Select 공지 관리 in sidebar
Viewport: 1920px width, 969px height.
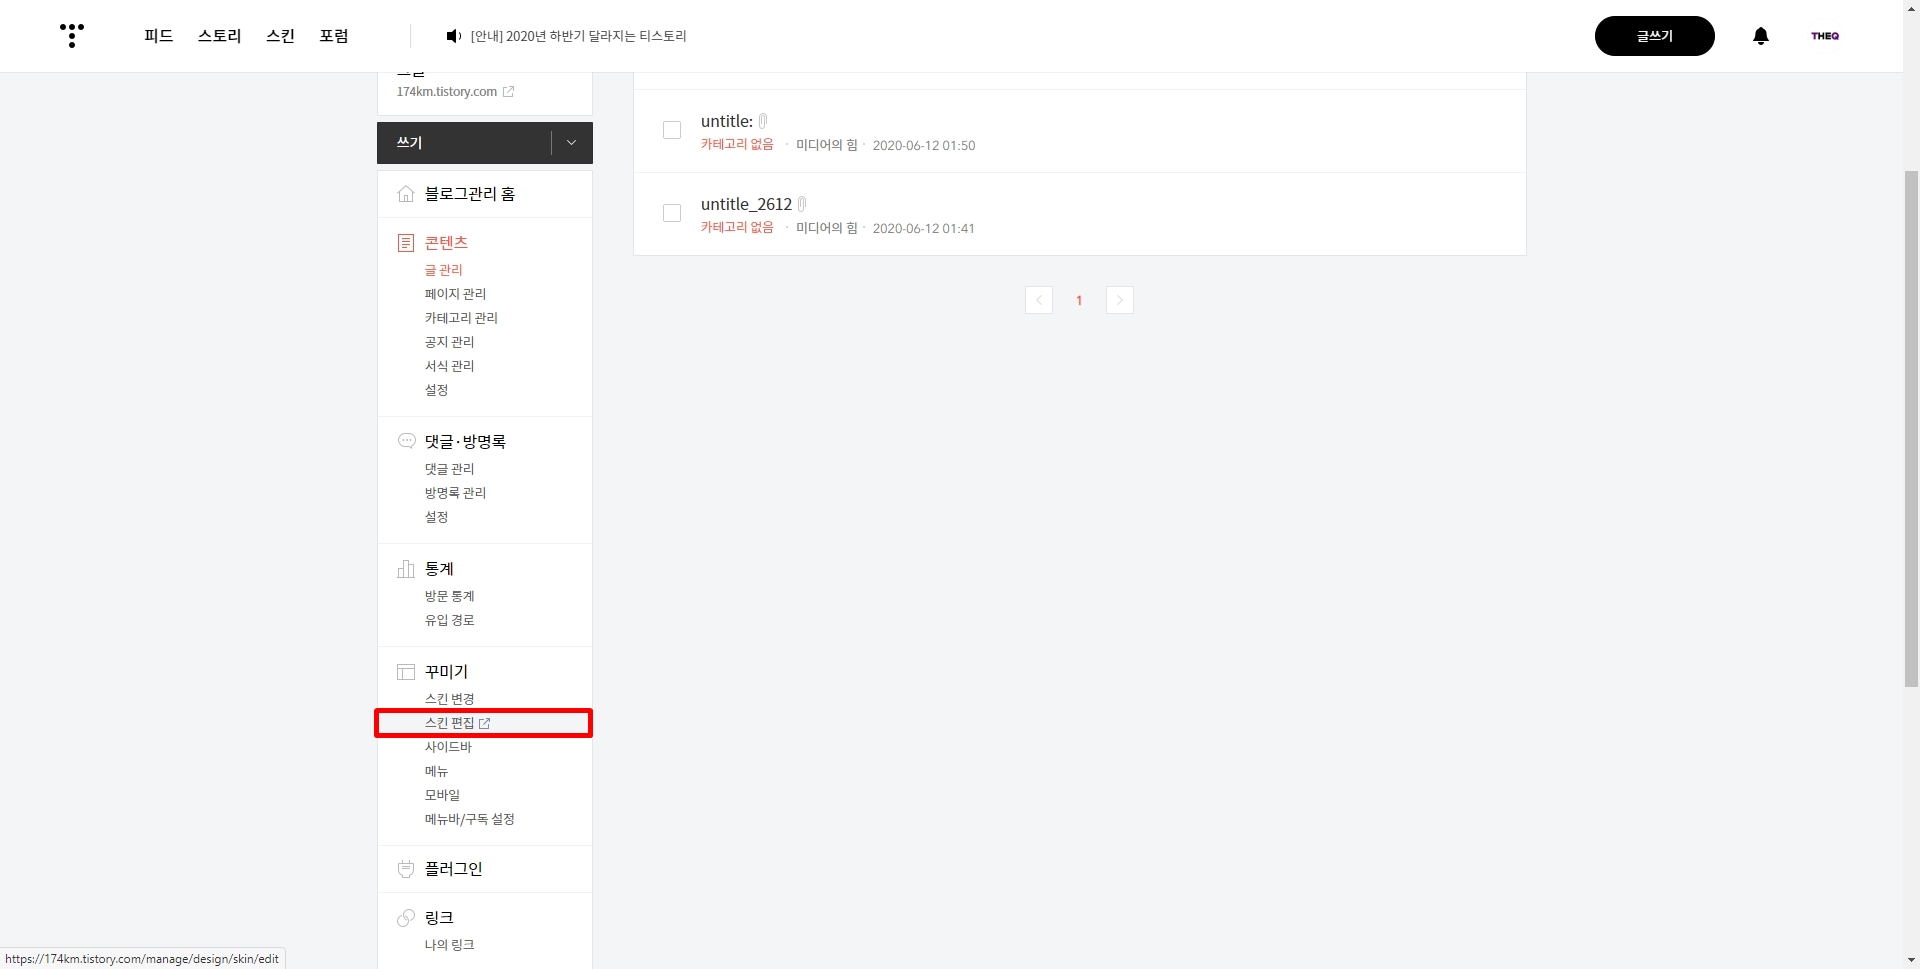450,342
